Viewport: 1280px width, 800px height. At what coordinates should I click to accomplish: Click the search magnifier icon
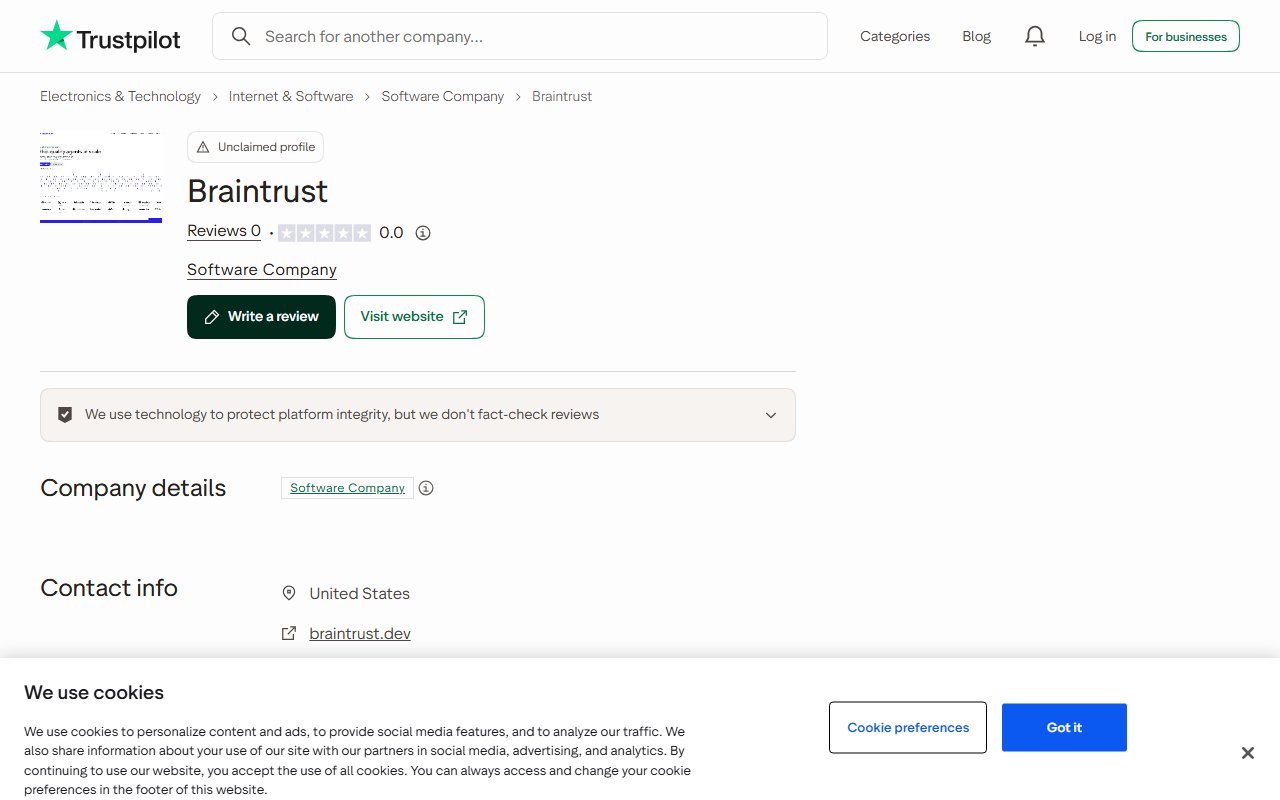241,37
